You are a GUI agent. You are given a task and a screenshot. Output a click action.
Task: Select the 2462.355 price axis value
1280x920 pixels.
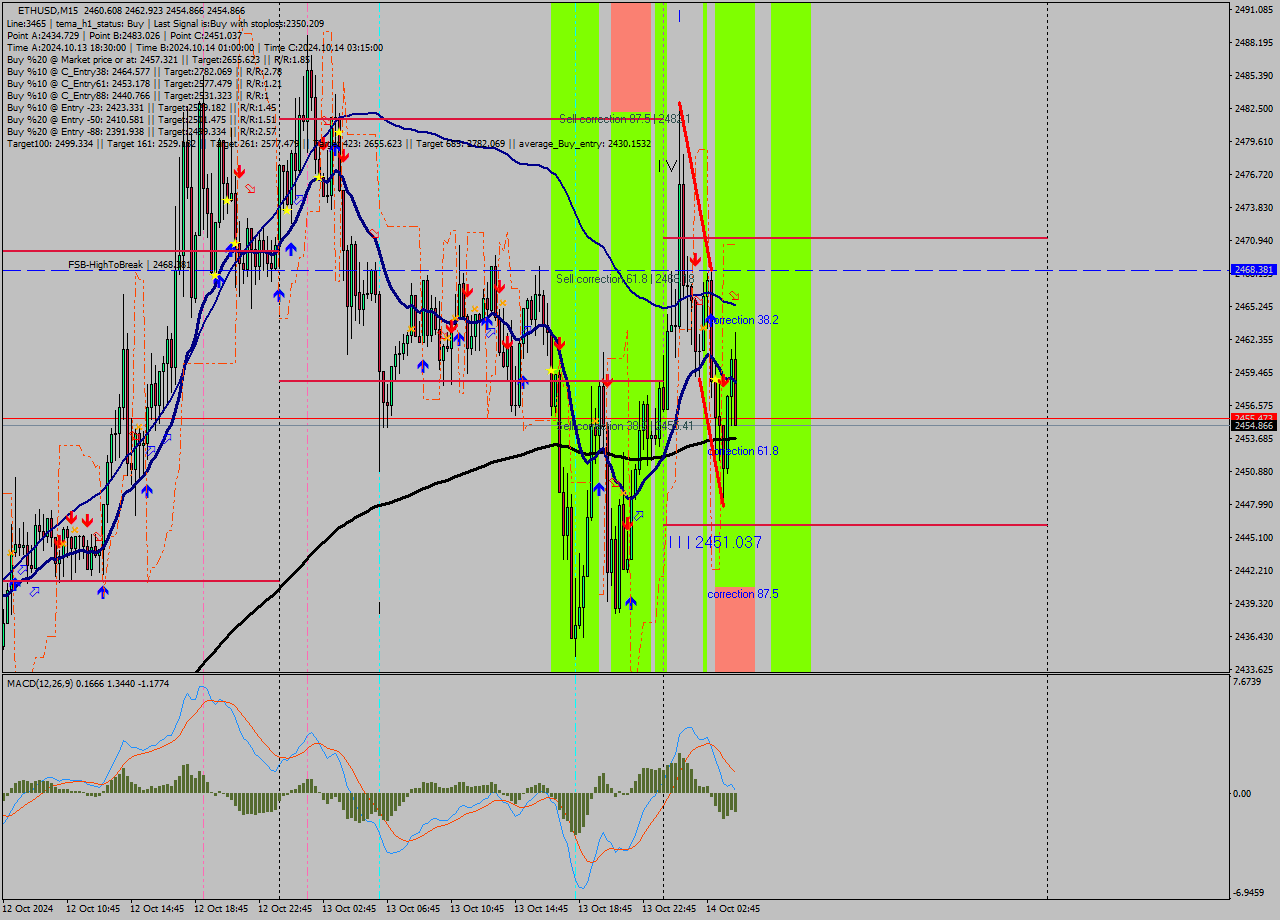1254,339
